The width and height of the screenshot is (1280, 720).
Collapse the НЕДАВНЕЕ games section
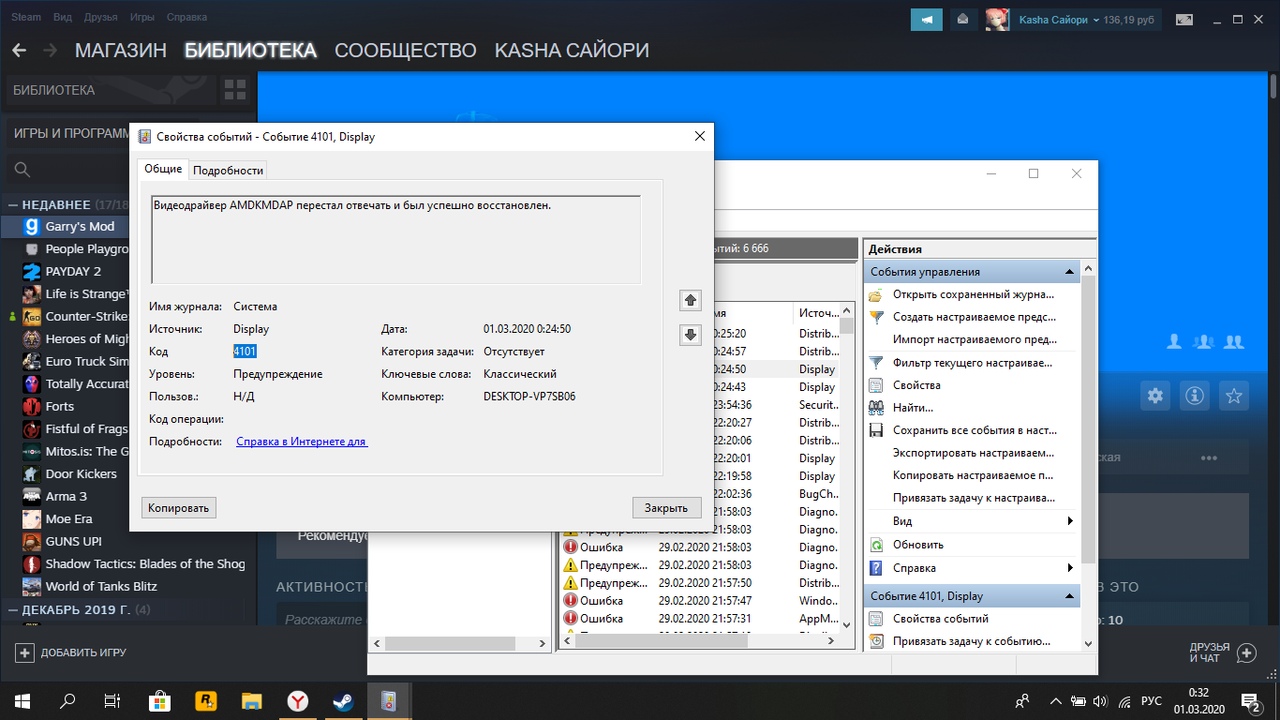tap(13, 204)
